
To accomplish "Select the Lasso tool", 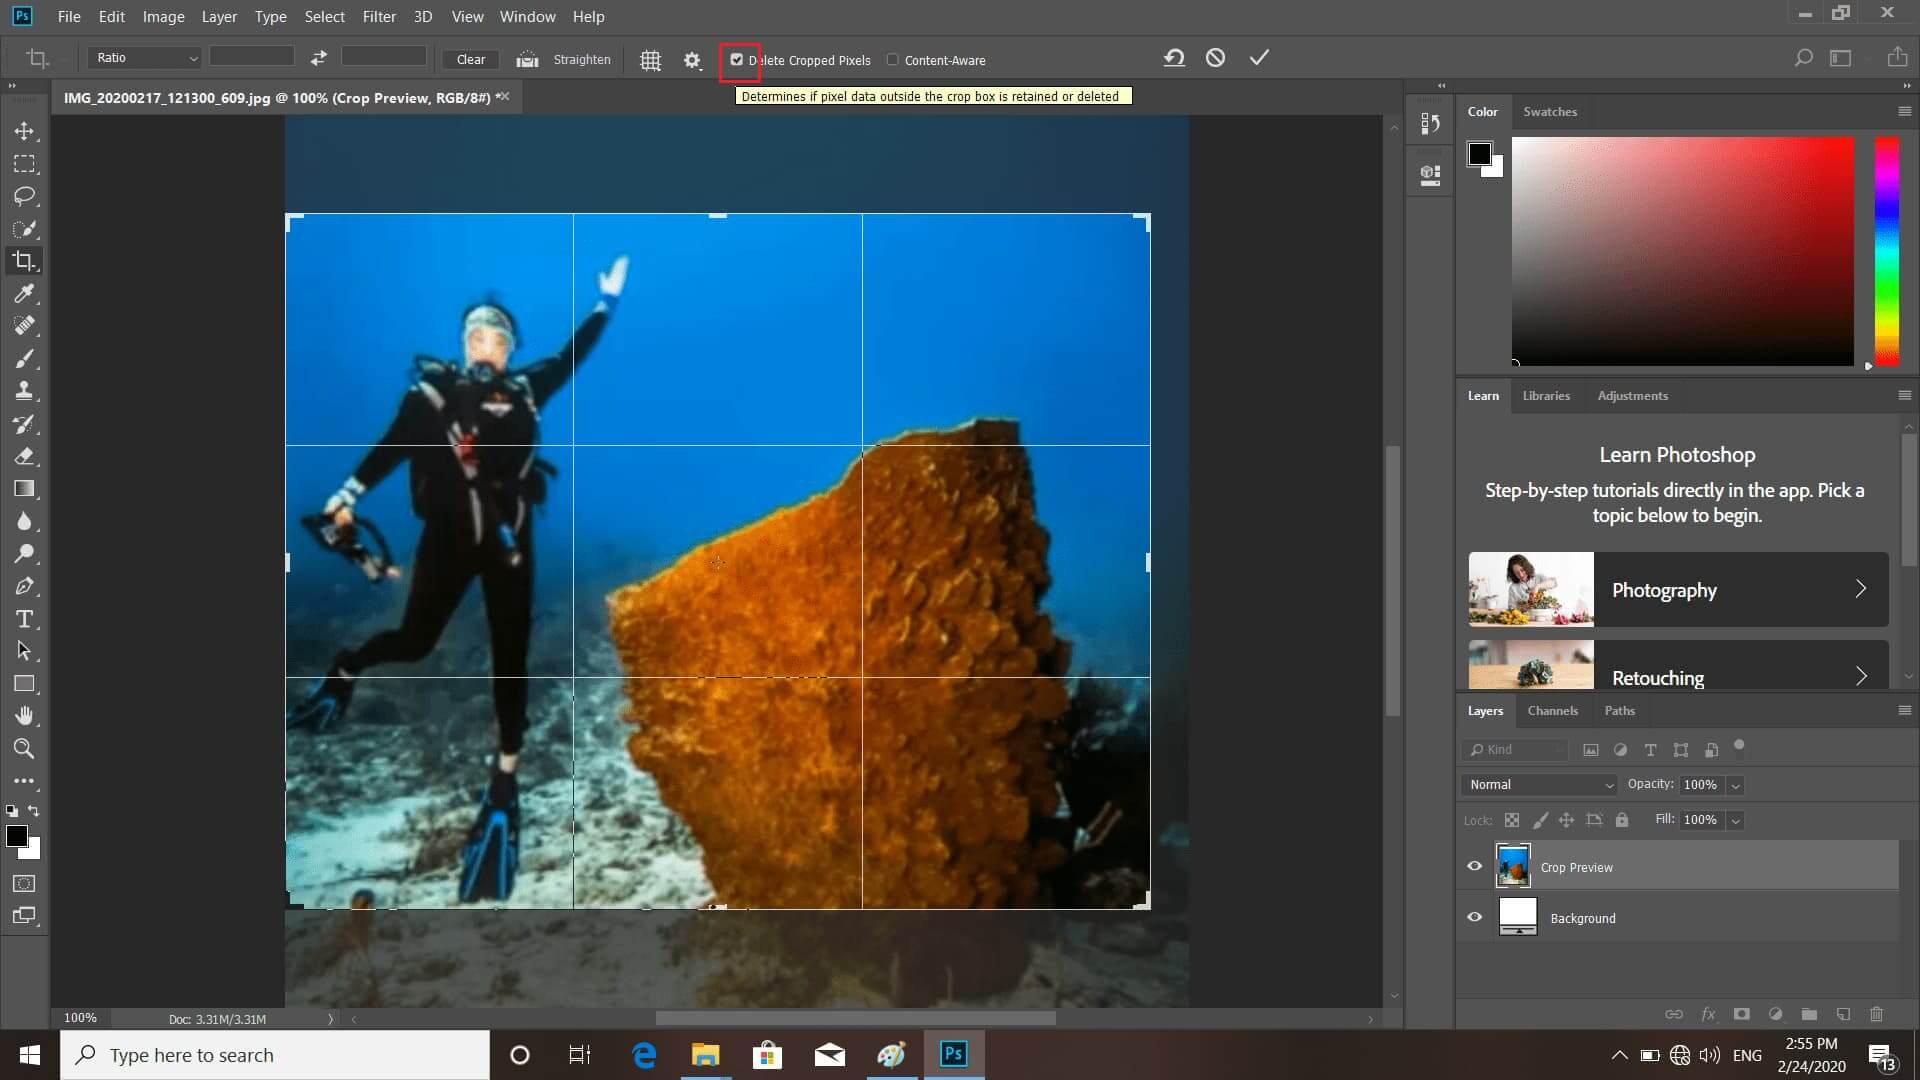I will [x=24, y=196].
